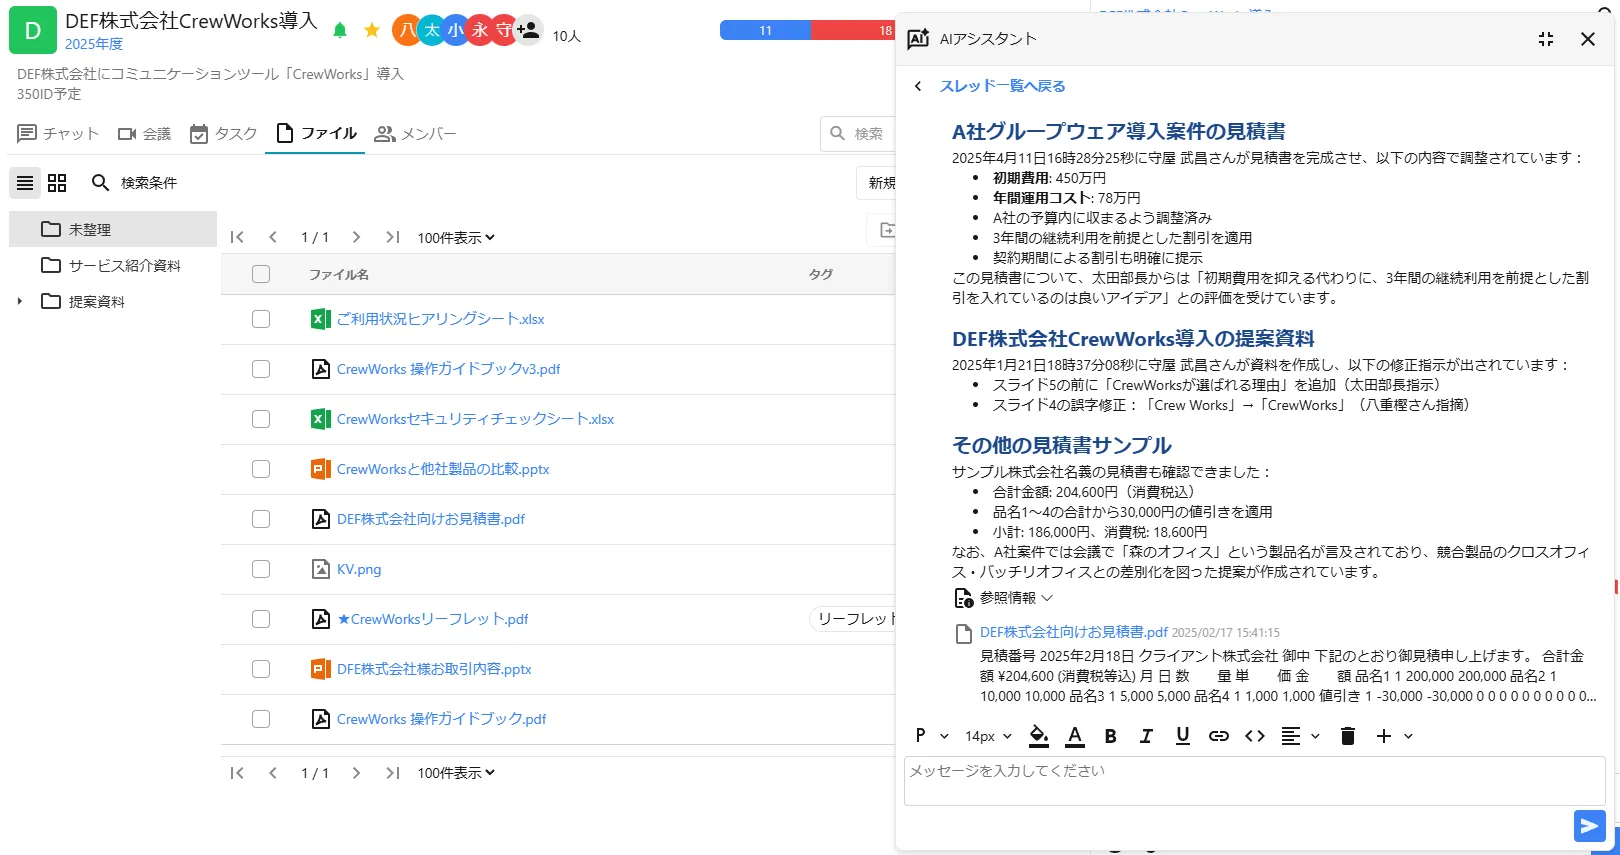Toggle italic formatting
Screen dimensions: 1620x855
point(1146,736)
